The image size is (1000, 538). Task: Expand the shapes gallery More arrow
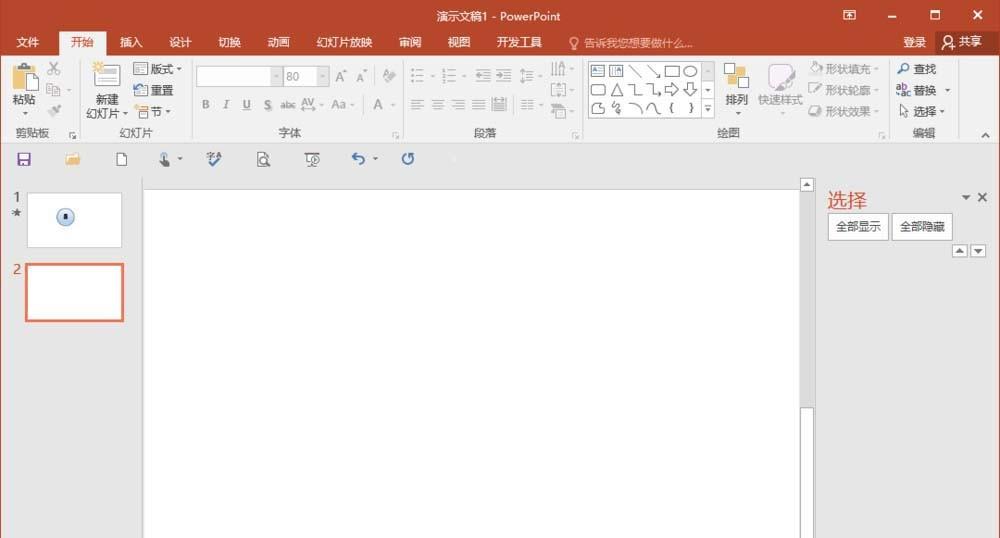(x=708, y=109)
